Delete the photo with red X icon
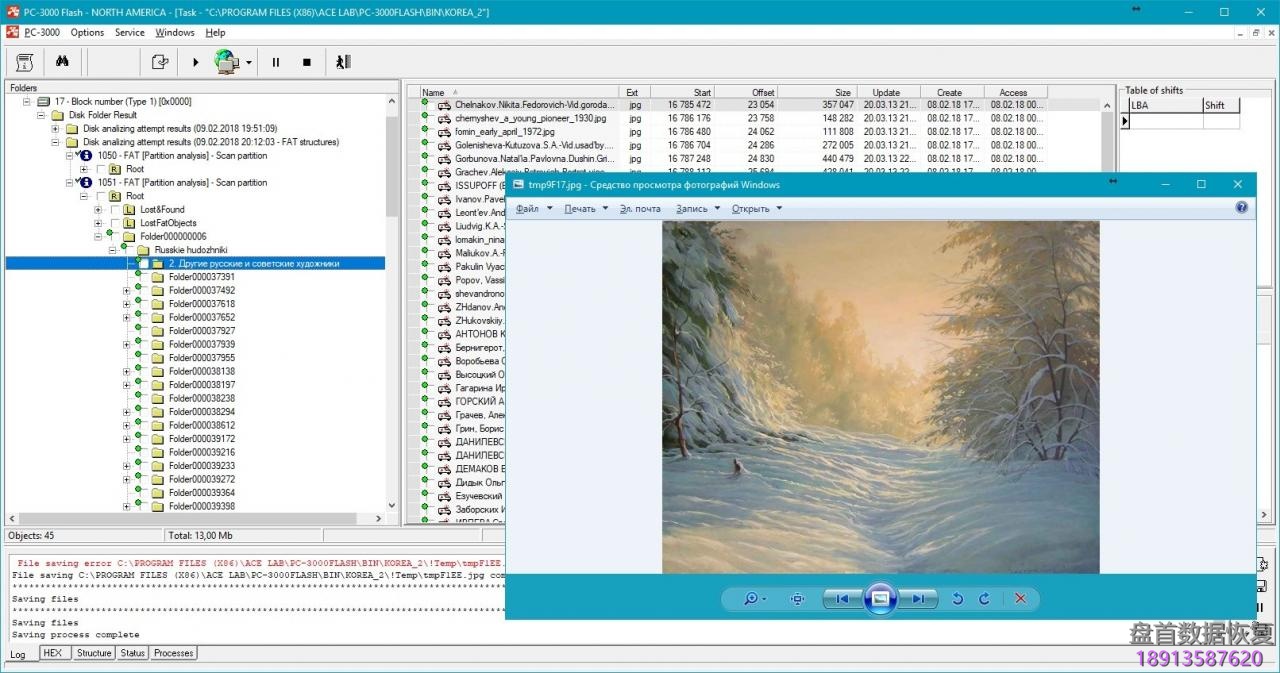 tap(1020, 599)
